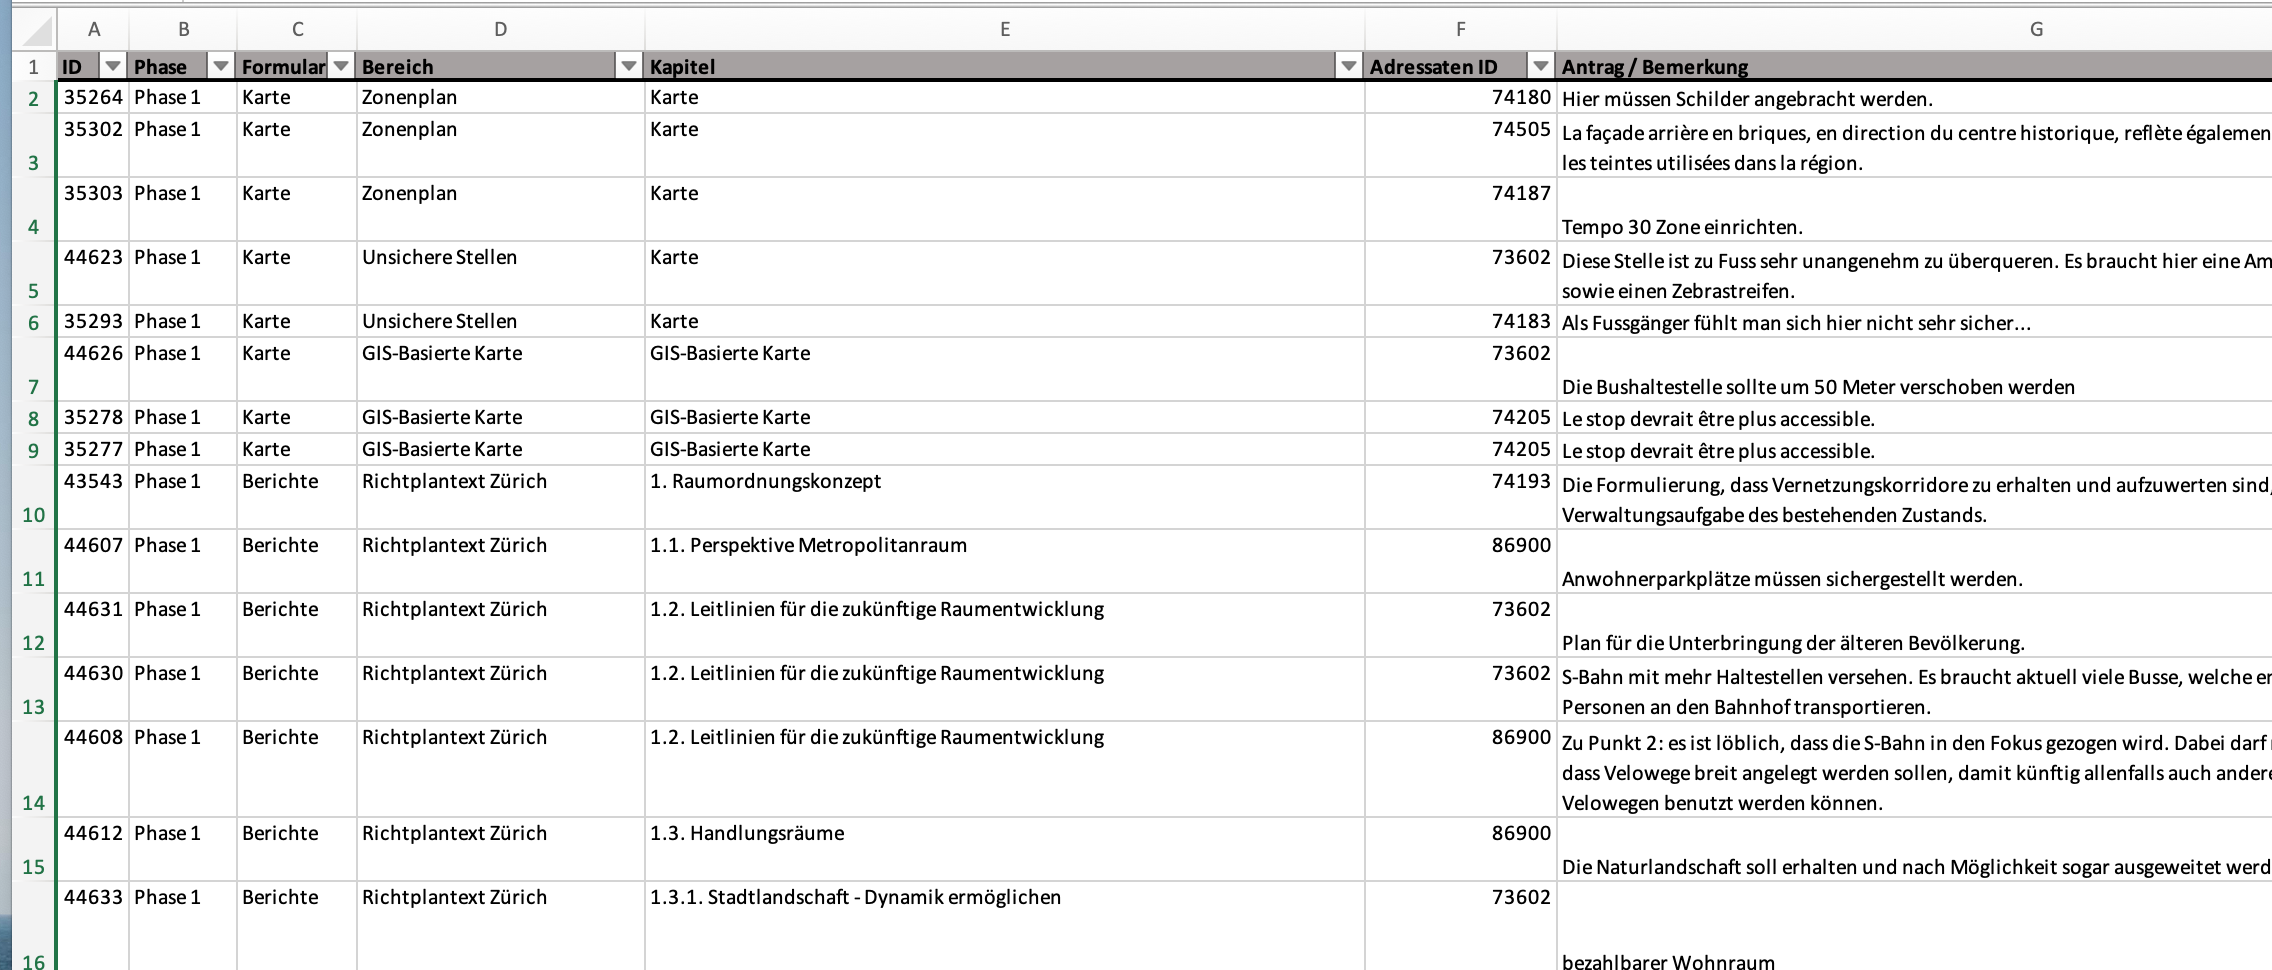The image size is (2272, 970).
Task: Open the Bereich column filter dropdown
Action: 629,66
